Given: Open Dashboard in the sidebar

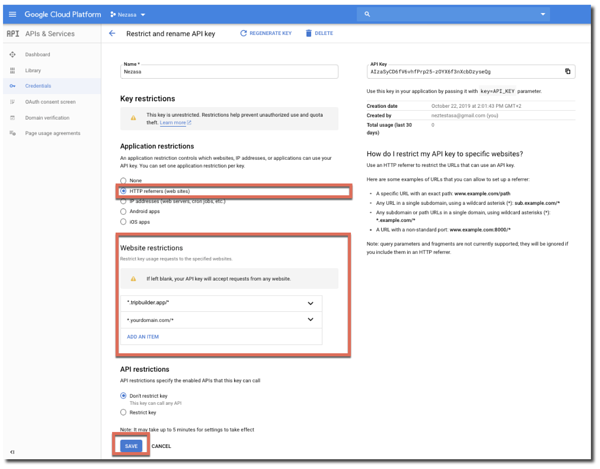Looking at the screenshot, I should (x=38, y=54).
